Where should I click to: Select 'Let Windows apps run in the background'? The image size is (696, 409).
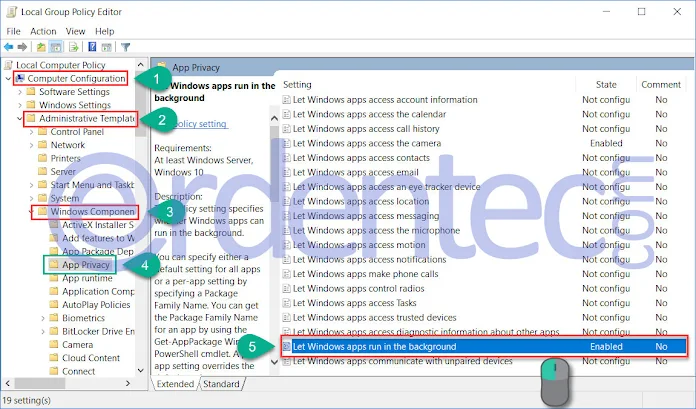tap(483, 347)
